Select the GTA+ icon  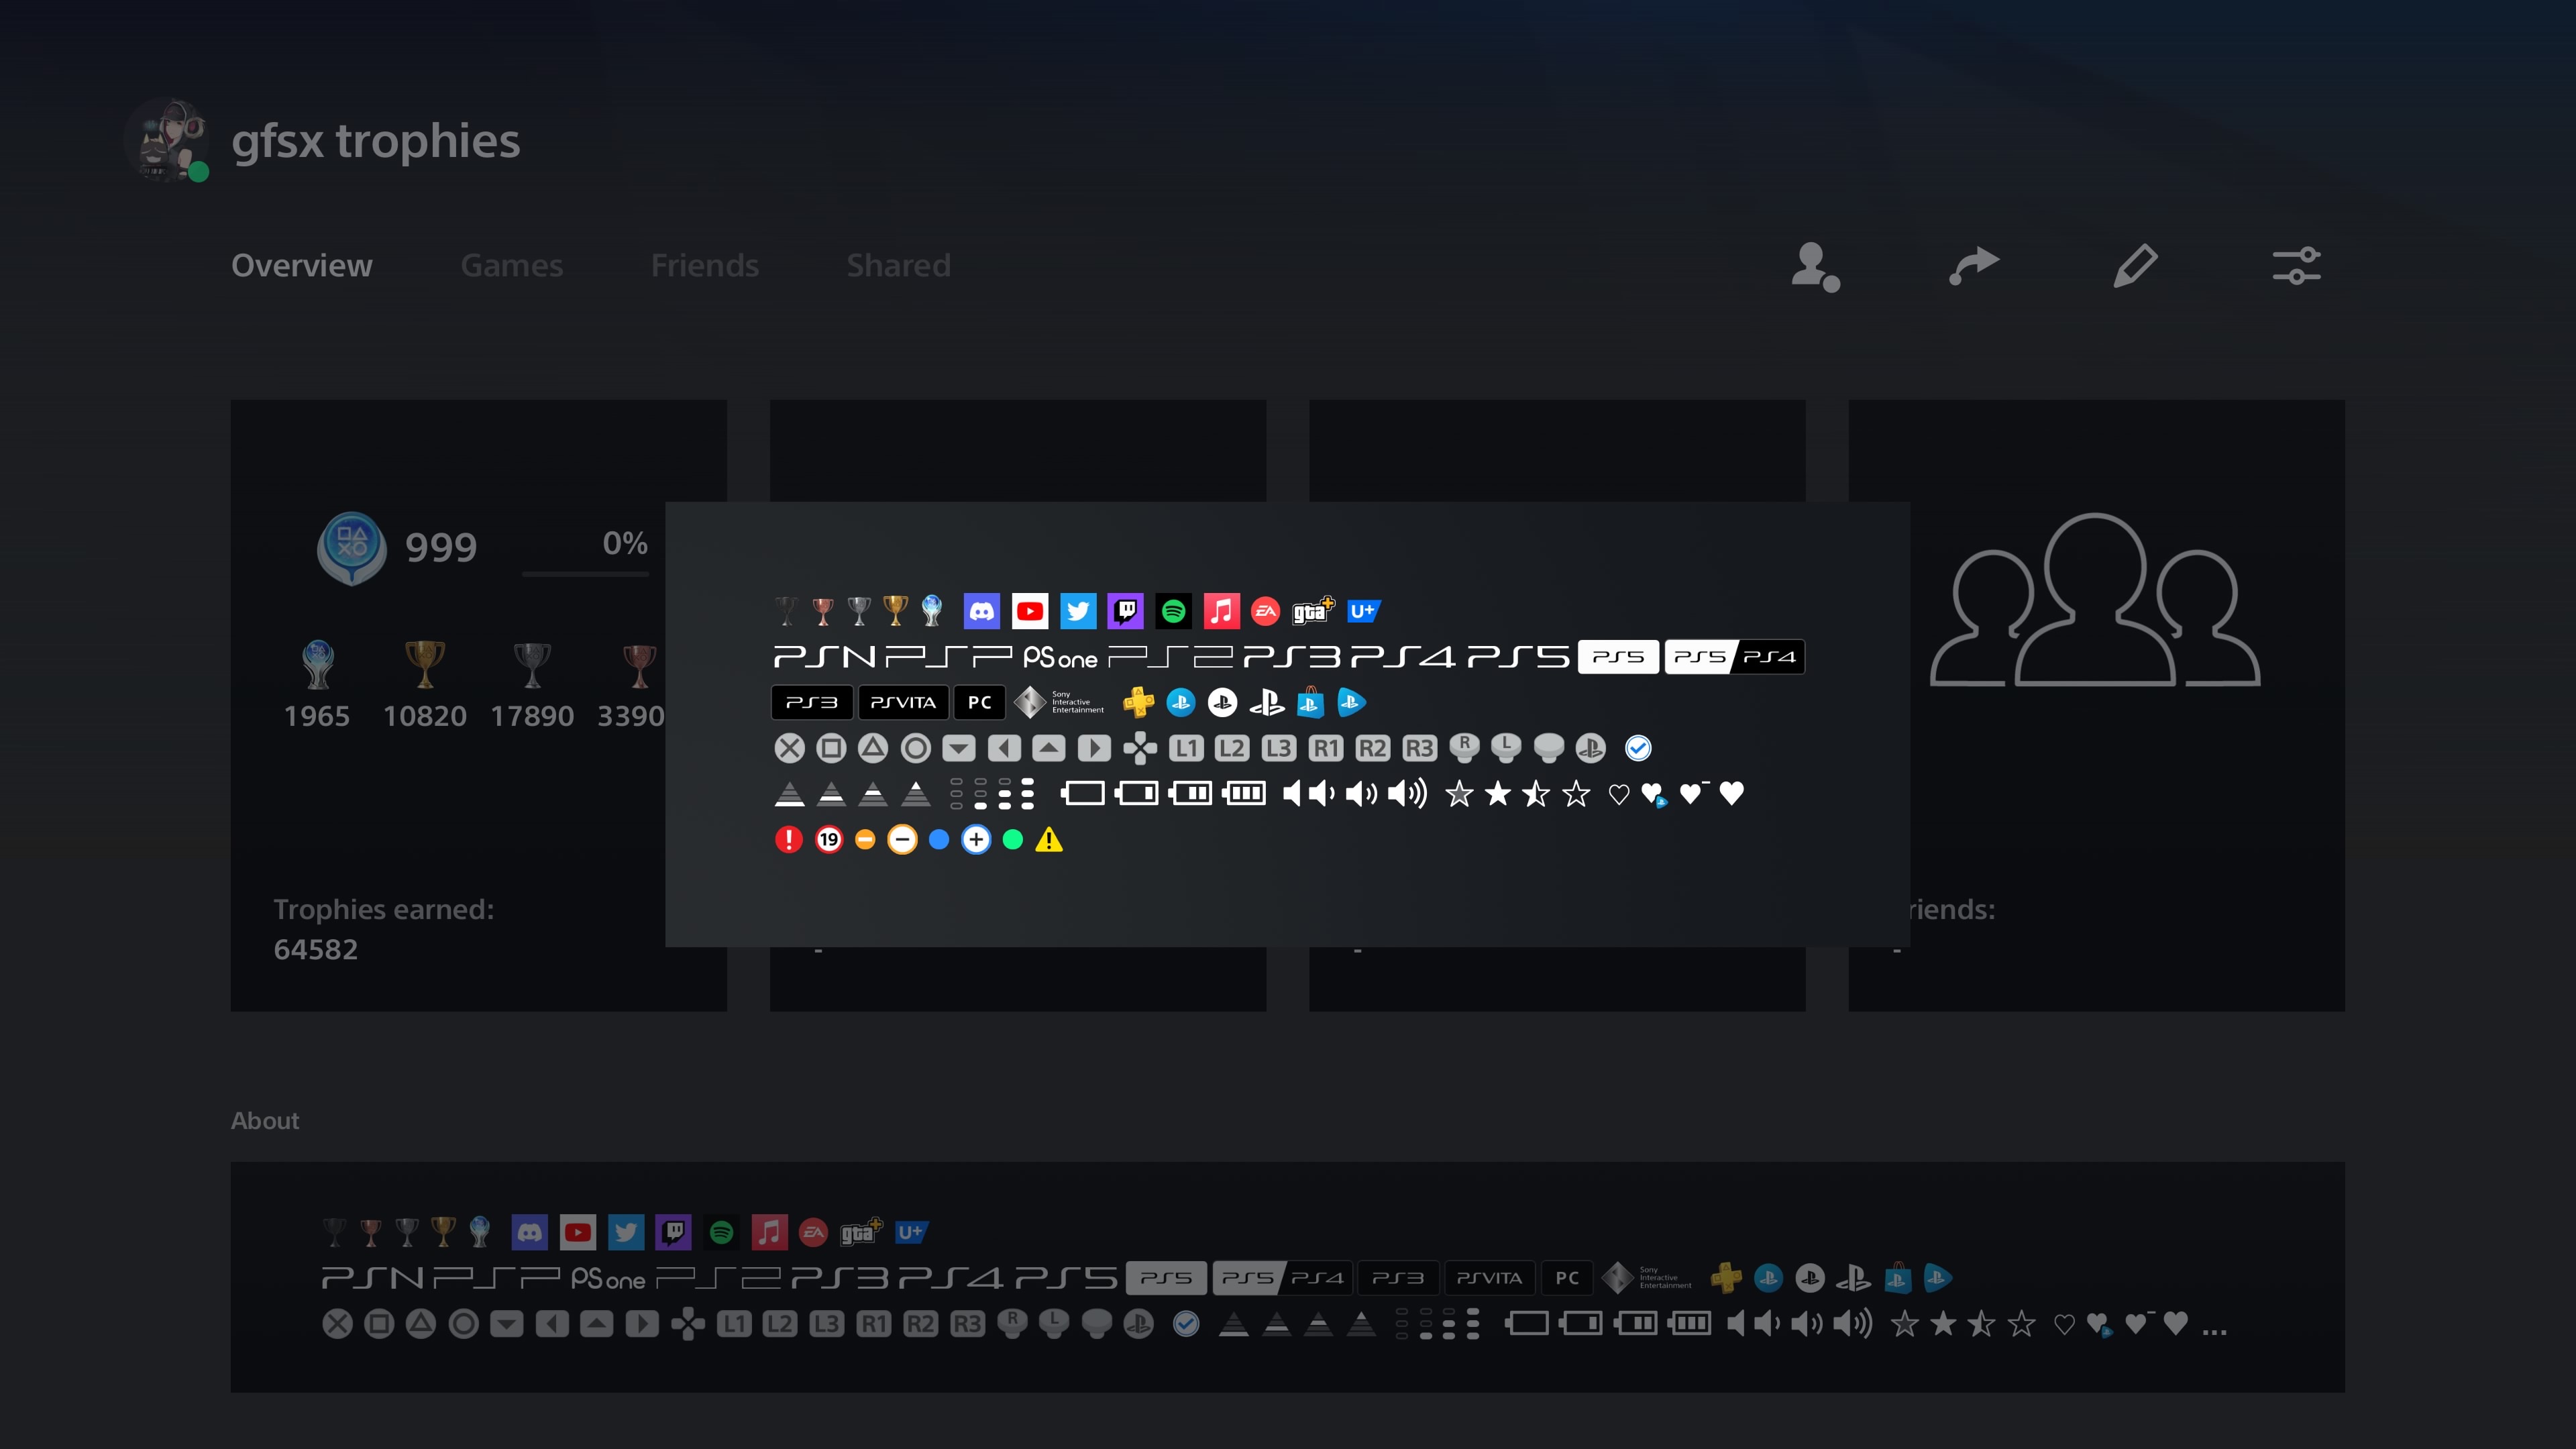tap(1312, 610)
